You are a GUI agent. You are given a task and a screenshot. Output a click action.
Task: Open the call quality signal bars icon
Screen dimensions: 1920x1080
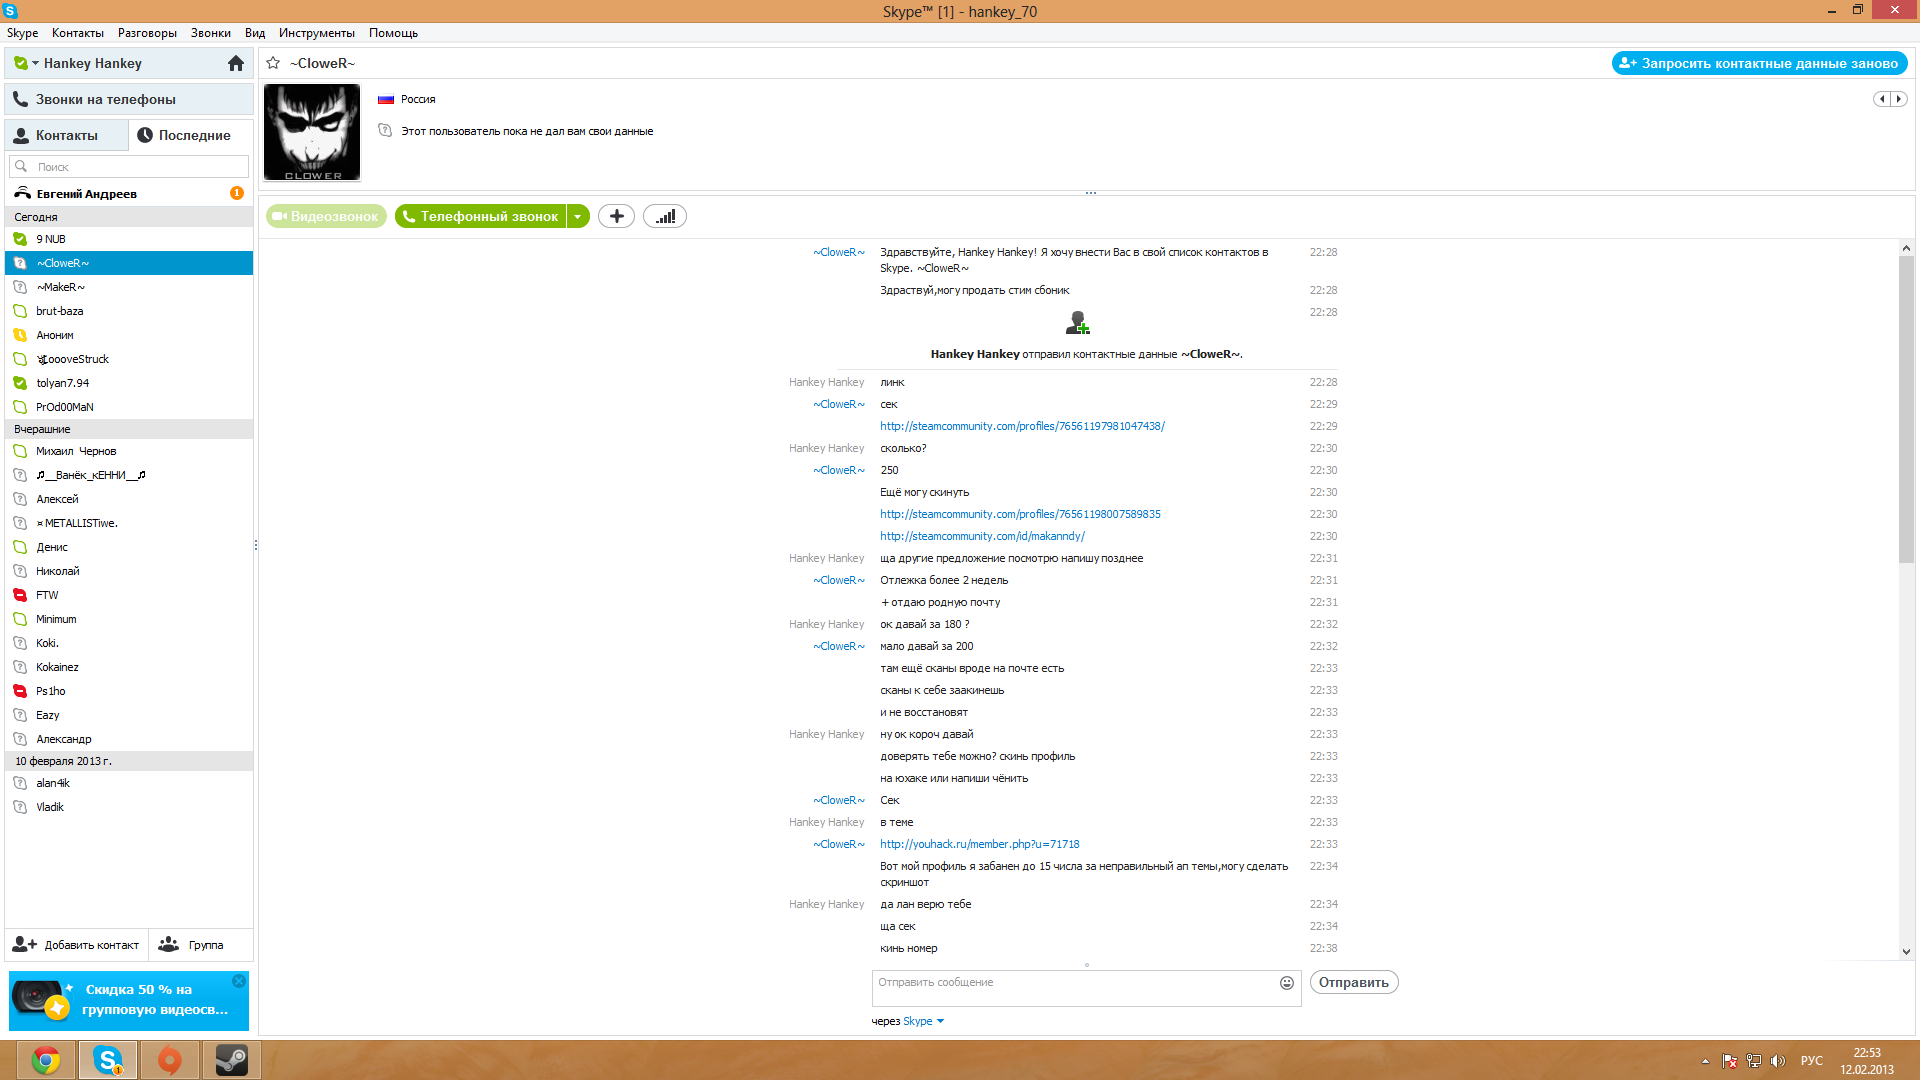point(665,216)
